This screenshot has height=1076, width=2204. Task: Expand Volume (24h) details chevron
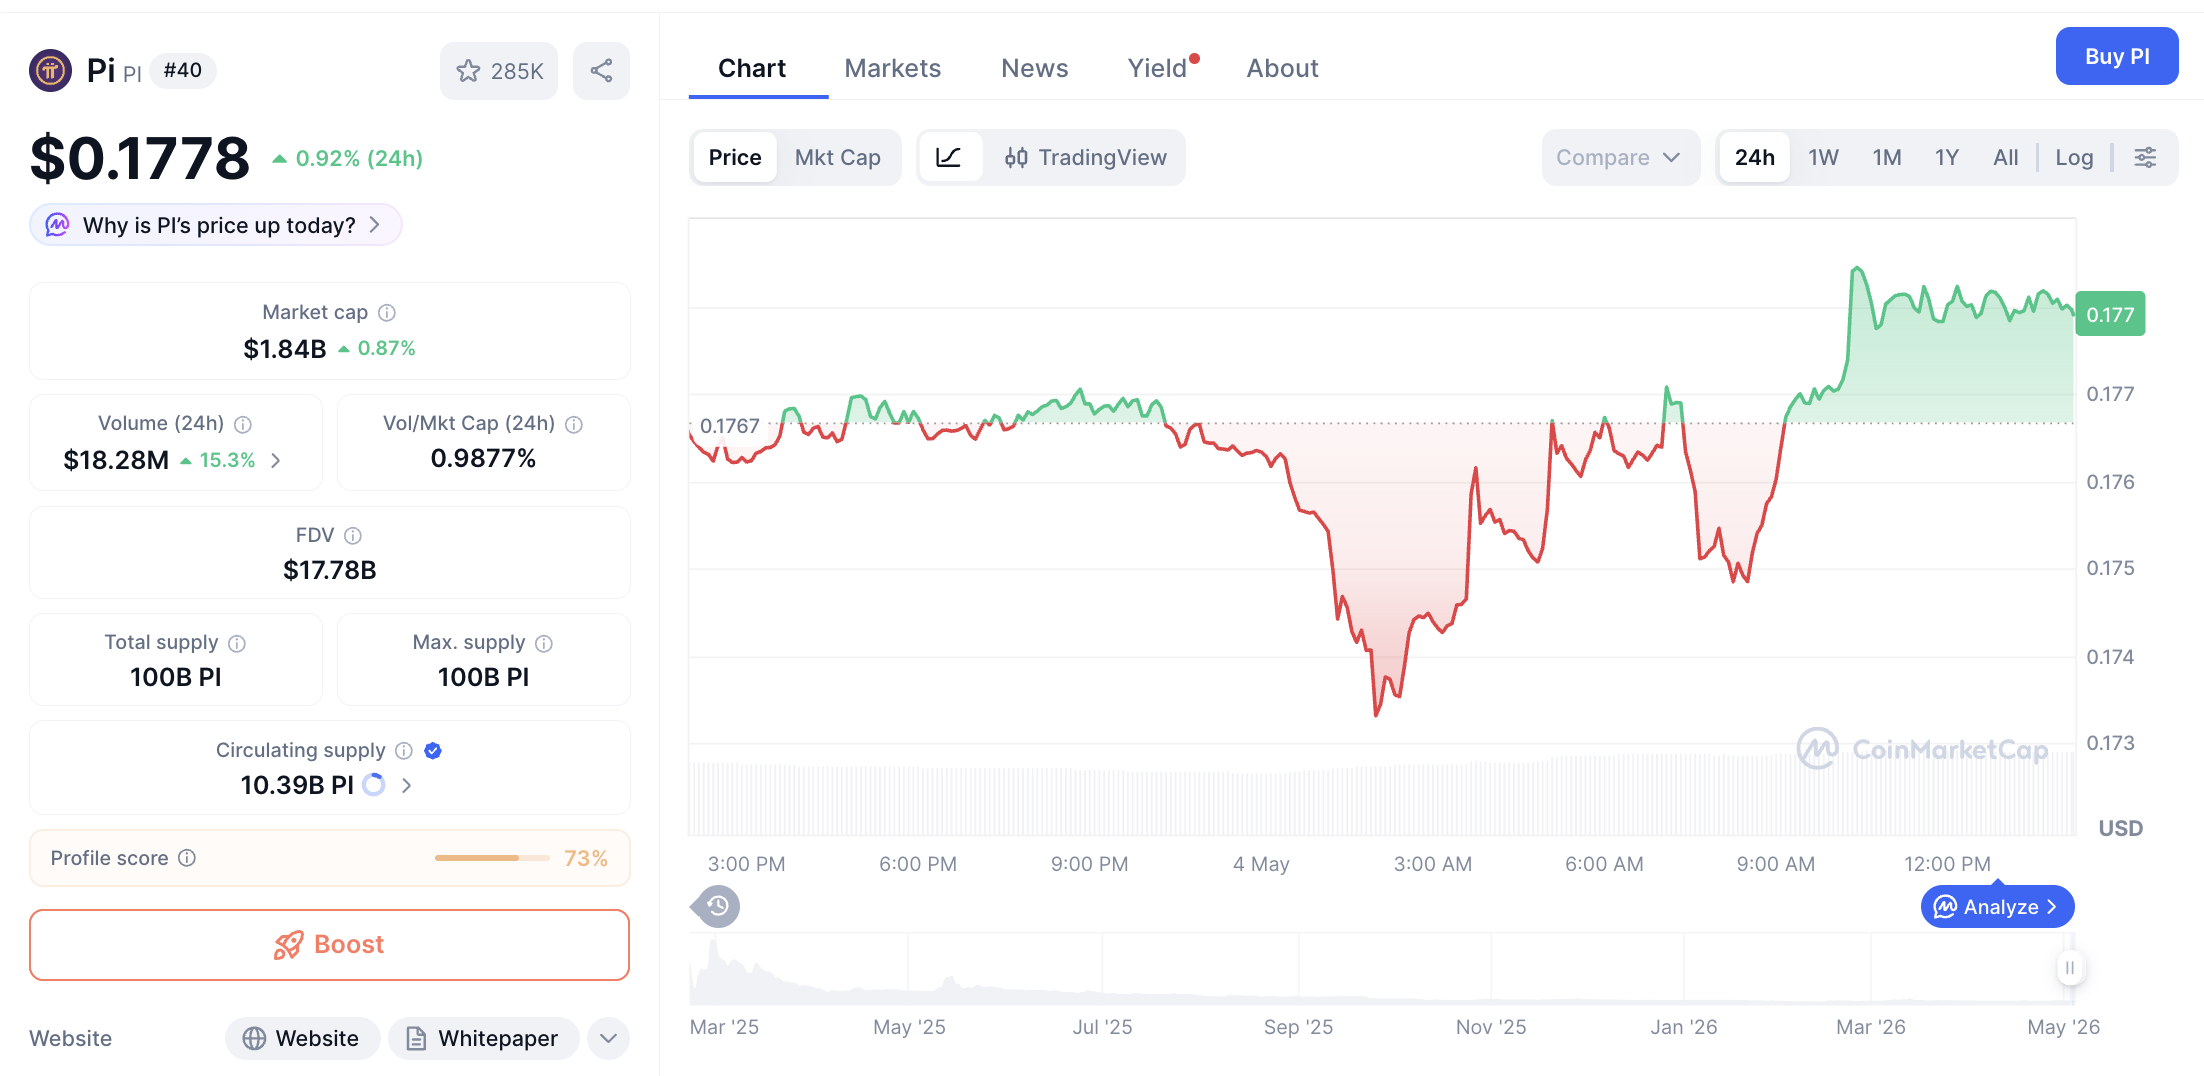click(x=276, y=460)
